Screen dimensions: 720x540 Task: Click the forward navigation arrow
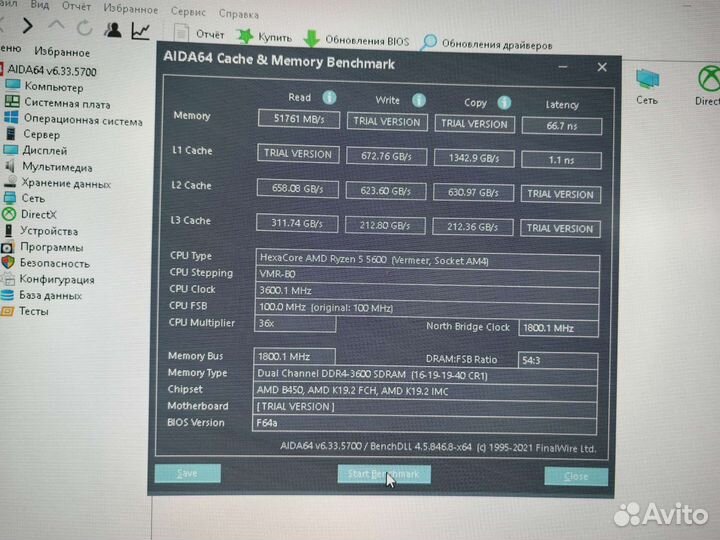click(x=28, y=26)
